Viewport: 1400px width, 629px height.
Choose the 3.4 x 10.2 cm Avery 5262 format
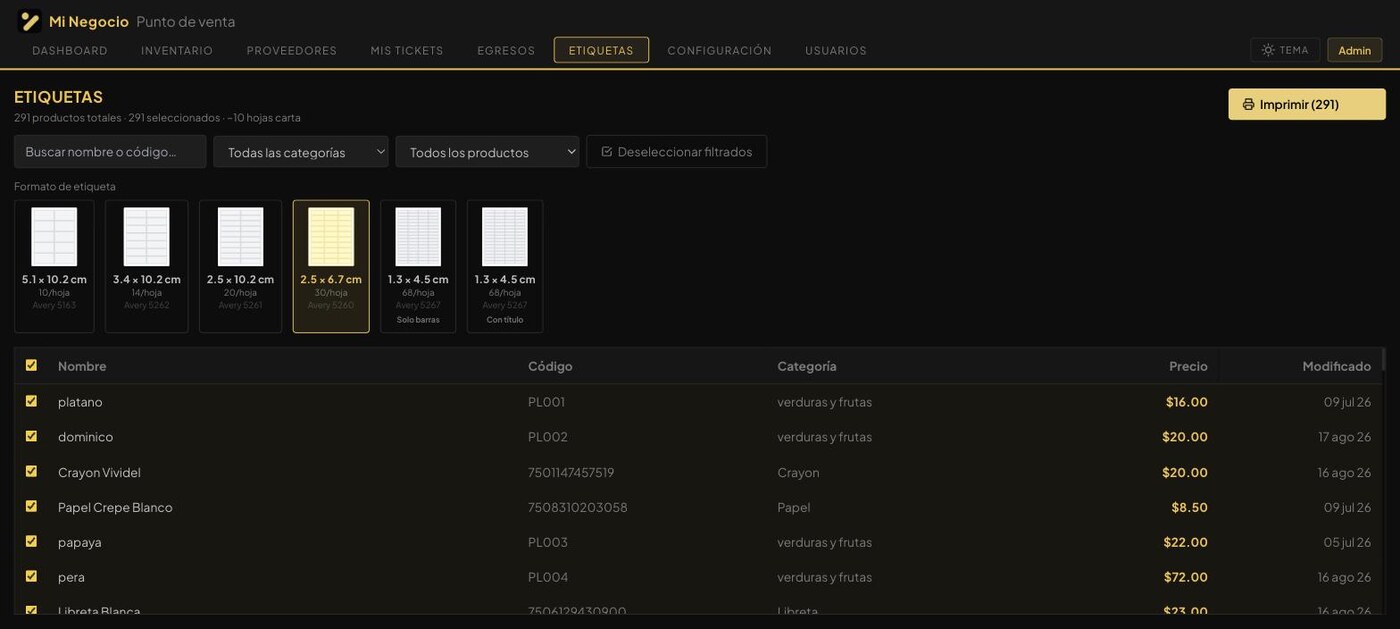point(146,266)
